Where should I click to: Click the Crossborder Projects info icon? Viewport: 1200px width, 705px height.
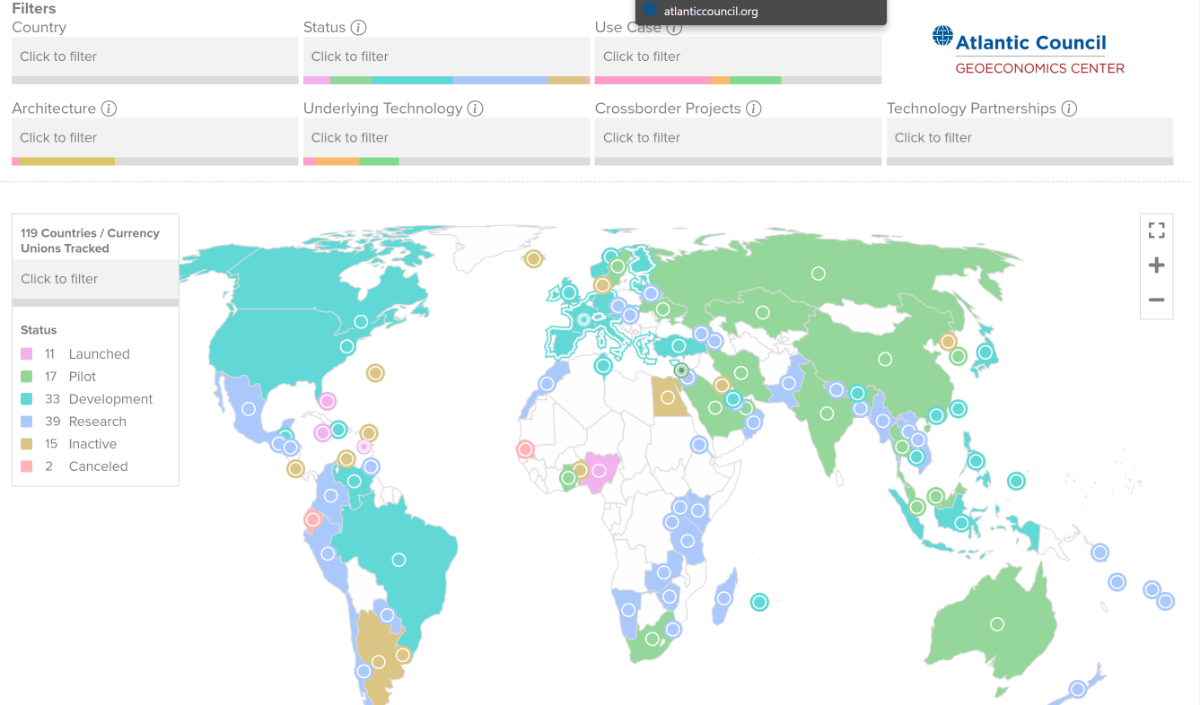[754, 109]
